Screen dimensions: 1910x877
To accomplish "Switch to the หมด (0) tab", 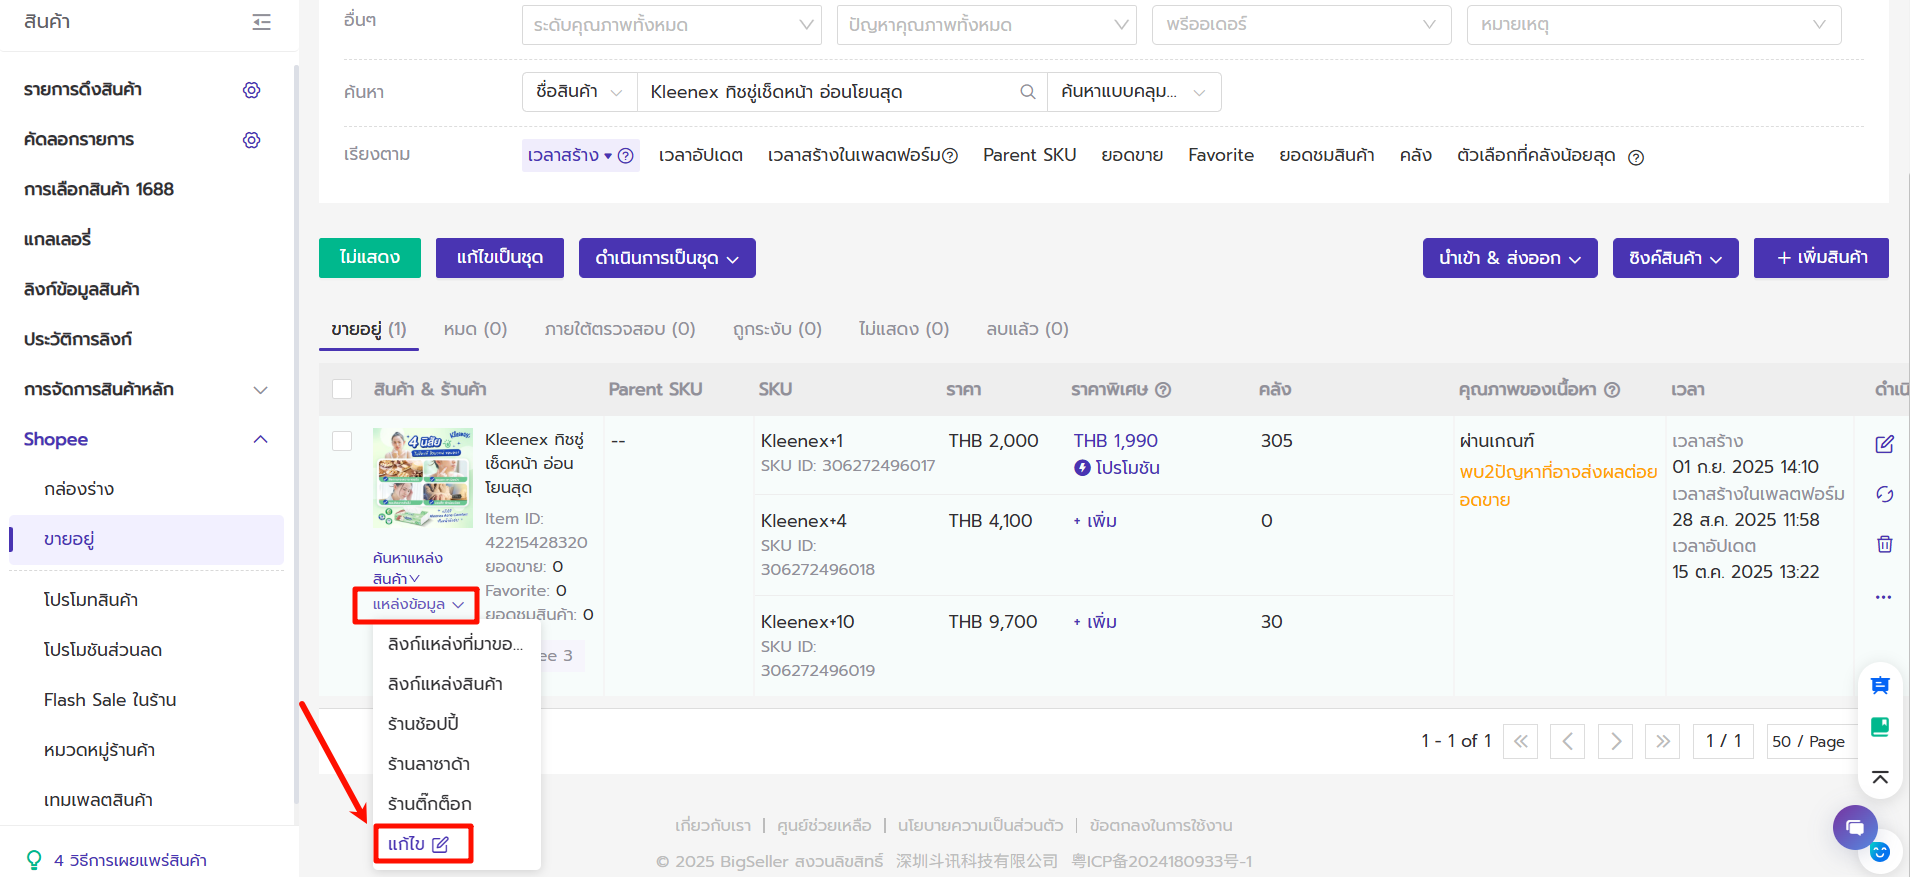I will pyautogui.click(x=475, y=329).
